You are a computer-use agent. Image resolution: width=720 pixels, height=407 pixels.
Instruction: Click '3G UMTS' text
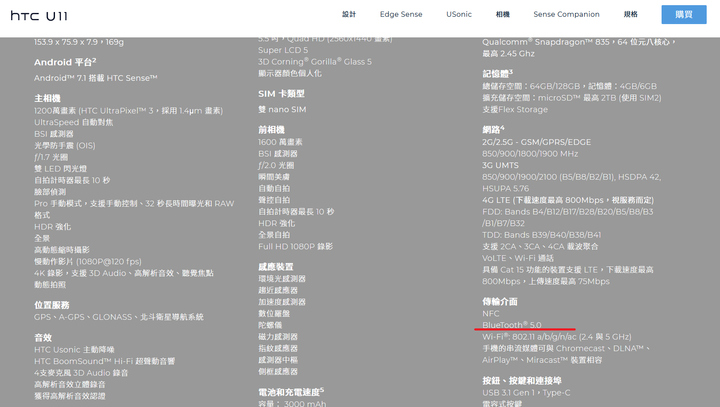click(x=500, y=165)
